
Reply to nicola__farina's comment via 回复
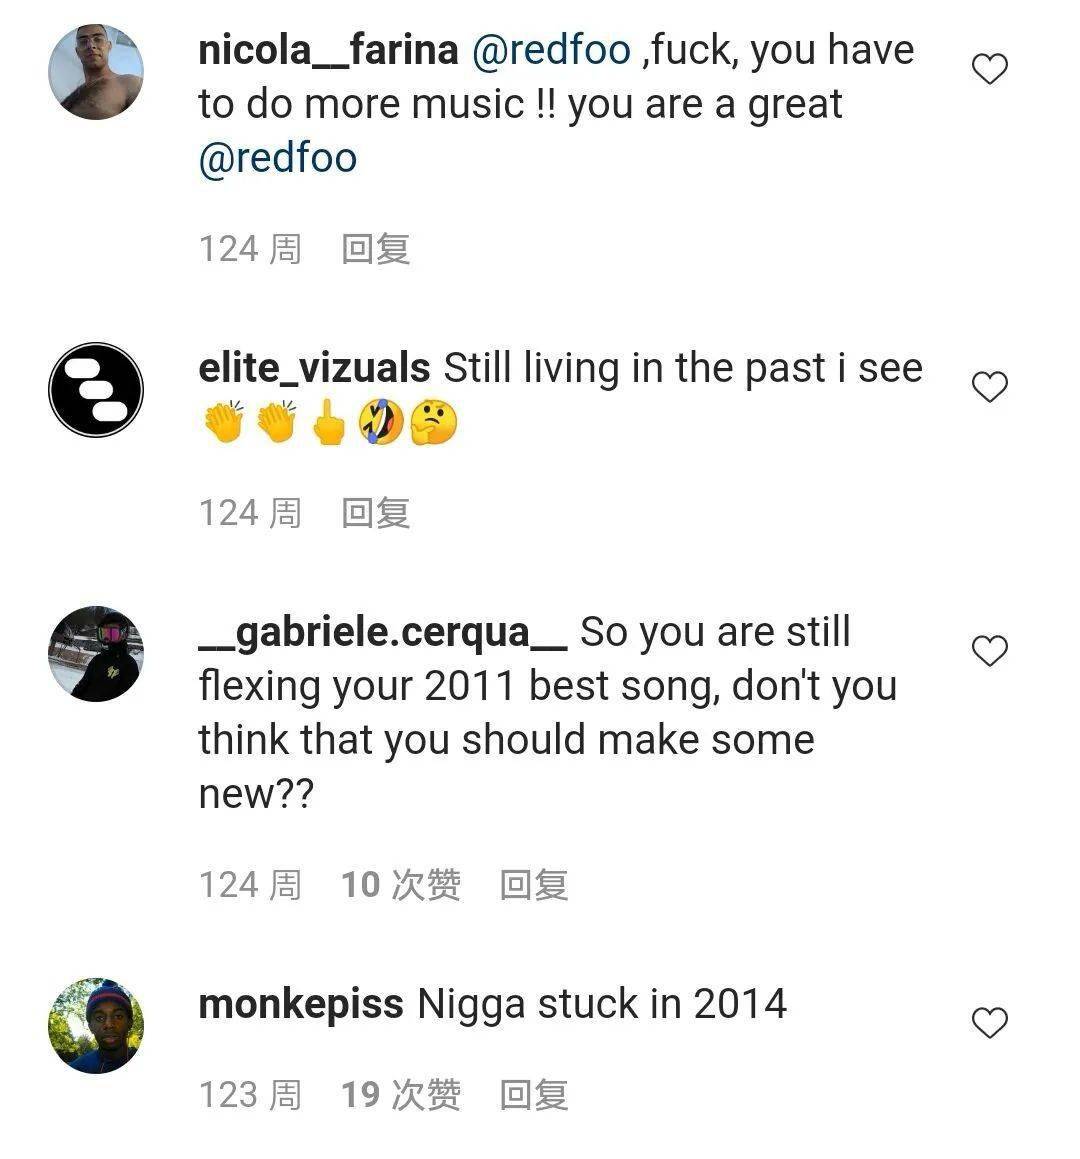click(x=376, y=249)
